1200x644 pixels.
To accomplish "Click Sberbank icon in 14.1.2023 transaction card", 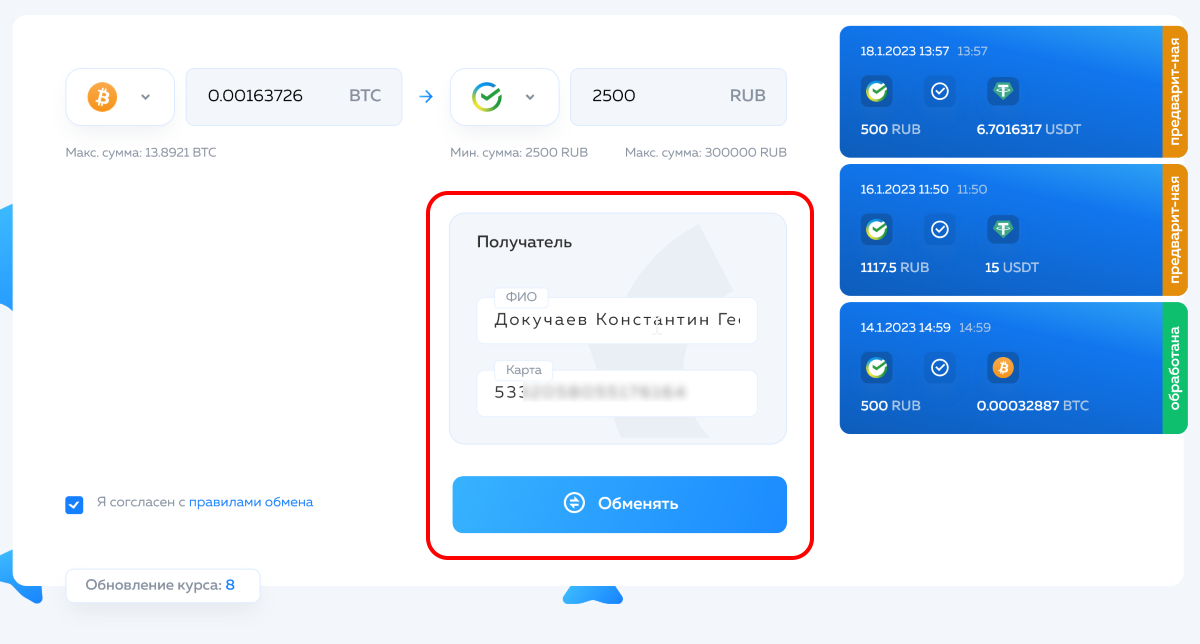I will 876,368.
